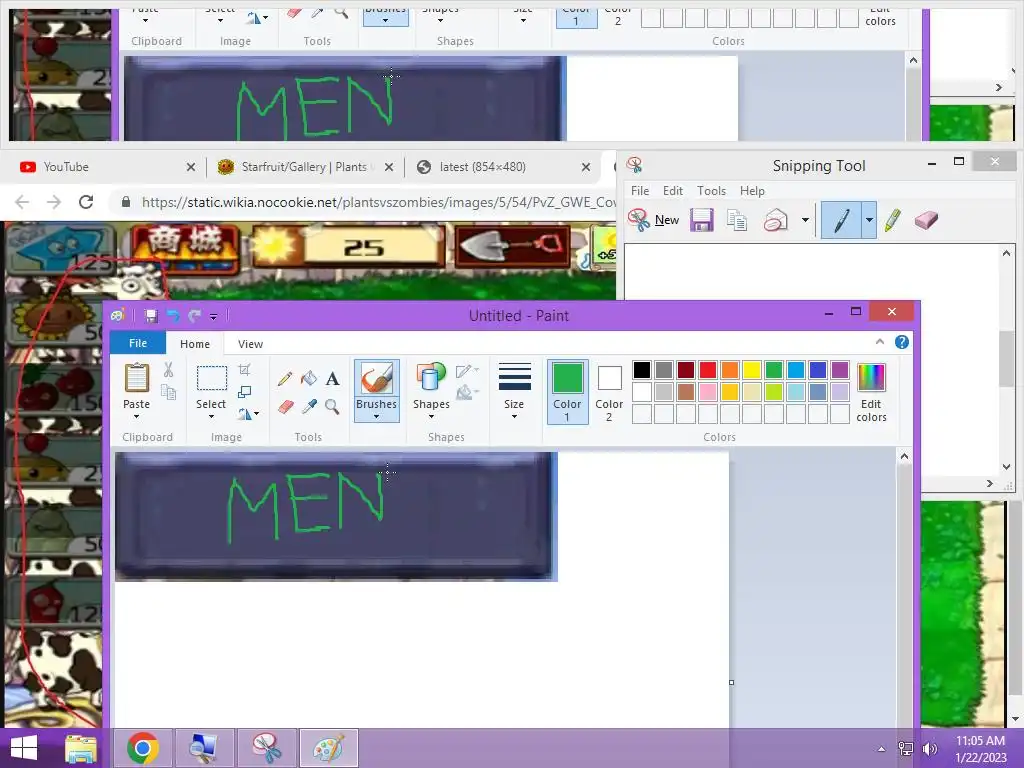The width and height of the screenshot is (1024, 768).
Task: Click the Save icon in Paint title bar
Action: (151, 316)
